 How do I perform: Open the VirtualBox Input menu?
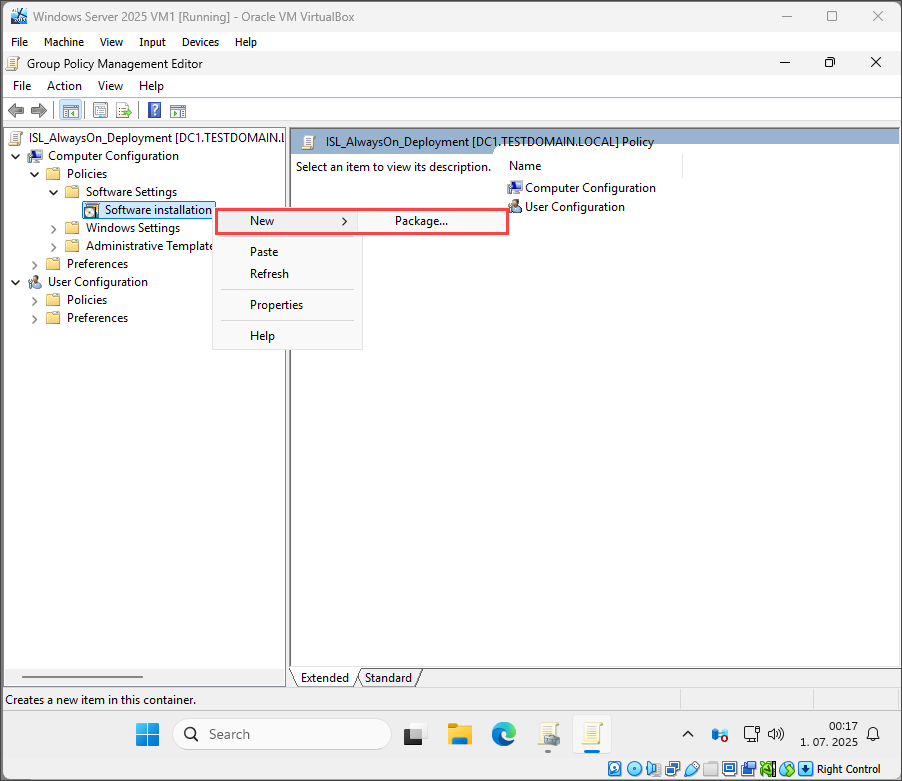tap(152, 42)
